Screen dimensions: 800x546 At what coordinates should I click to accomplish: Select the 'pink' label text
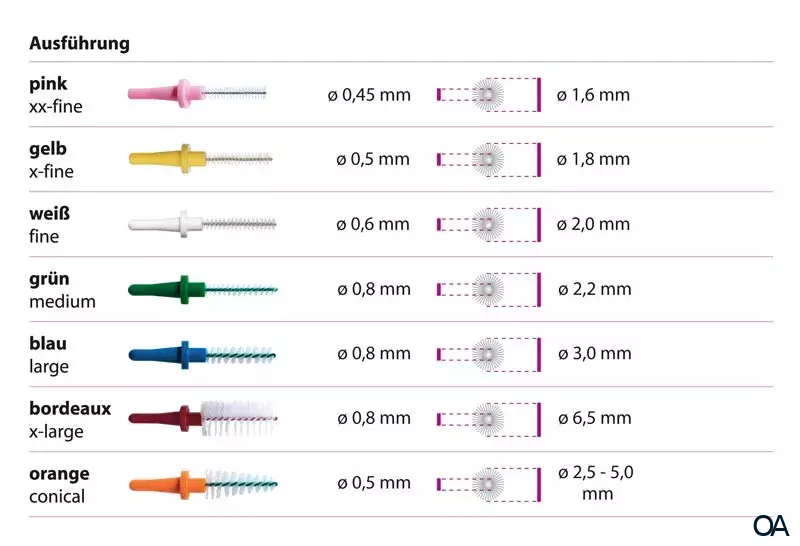pyautogui.click(x=48, y=84)
